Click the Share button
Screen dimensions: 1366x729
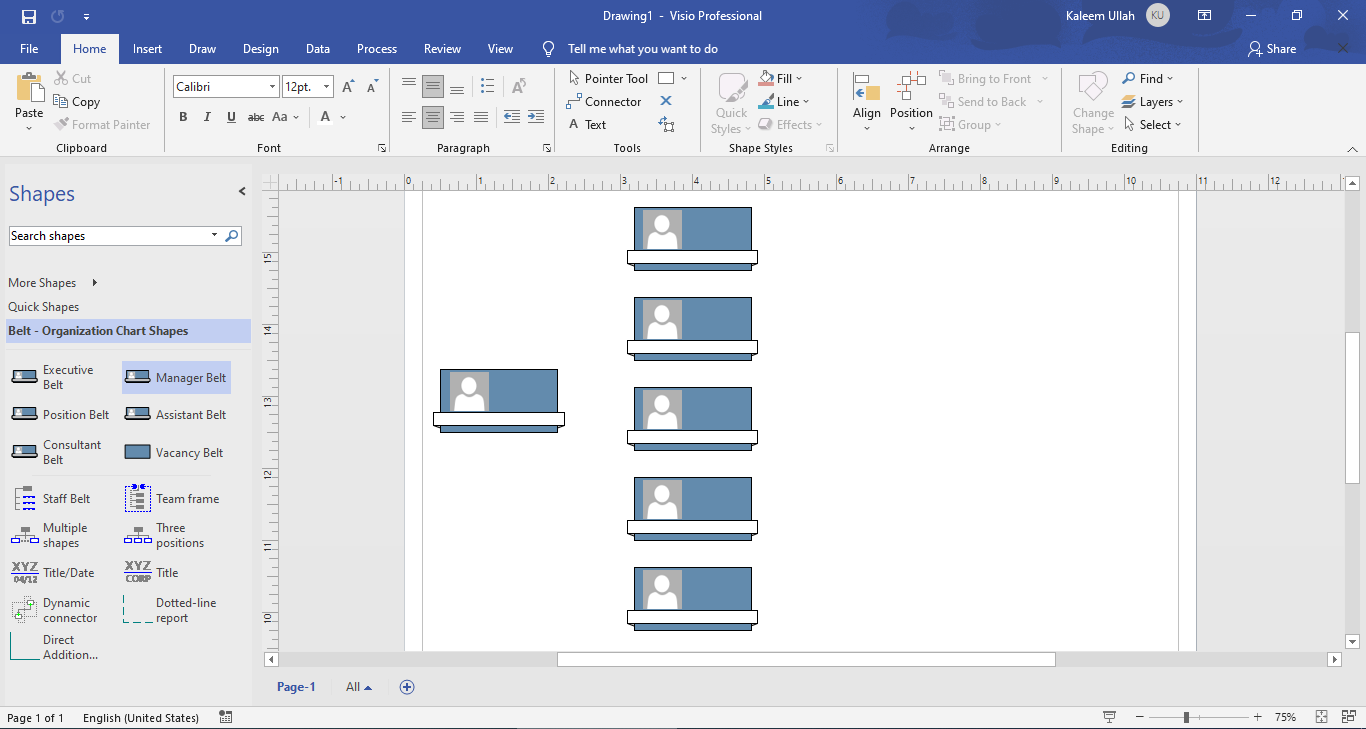click(1271, 48)
